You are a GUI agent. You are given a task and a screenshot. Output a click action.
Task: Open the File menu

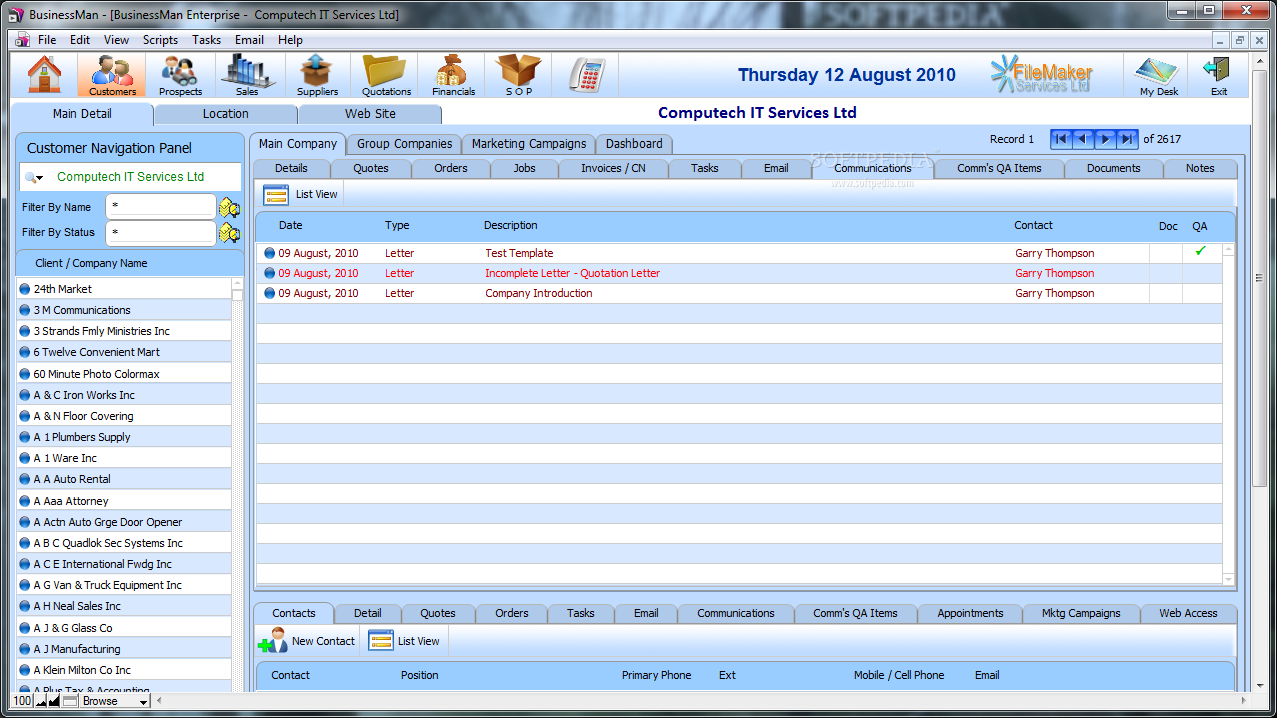coord(47,40)
